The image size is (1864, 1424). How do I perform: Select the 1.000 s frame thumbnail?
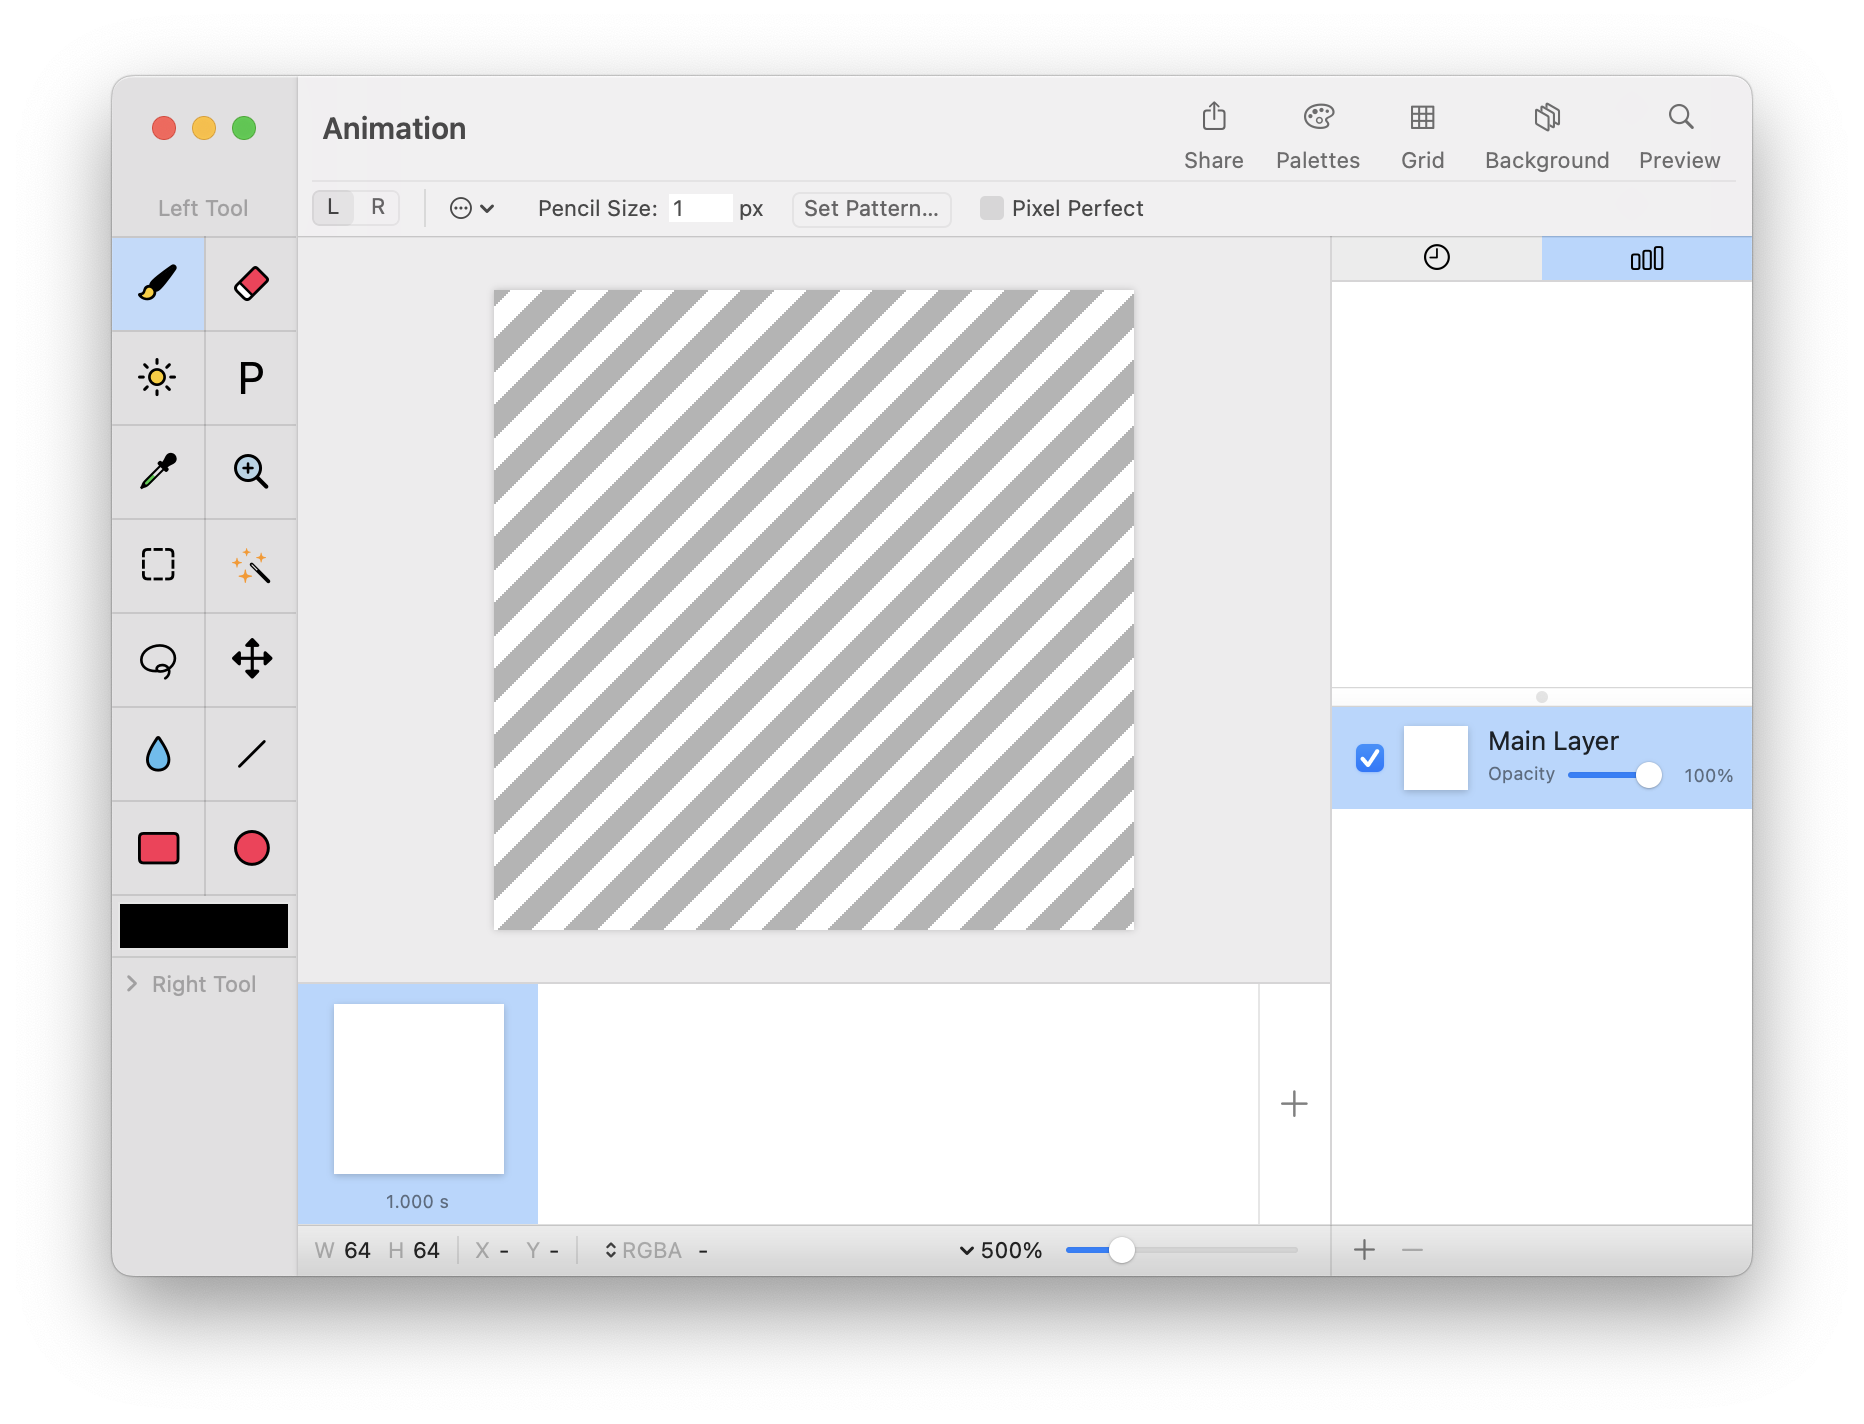coord(418,1089)
